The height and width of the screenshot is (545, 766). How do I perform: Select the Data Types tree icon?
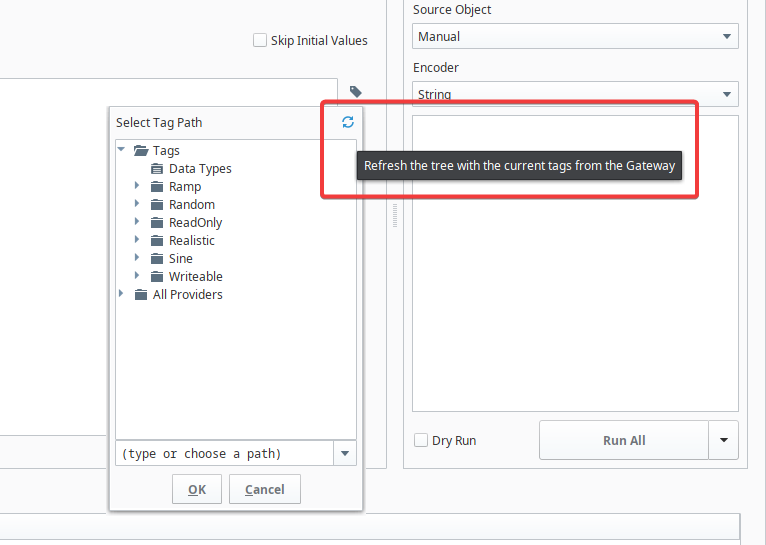(x=157, y=169)
